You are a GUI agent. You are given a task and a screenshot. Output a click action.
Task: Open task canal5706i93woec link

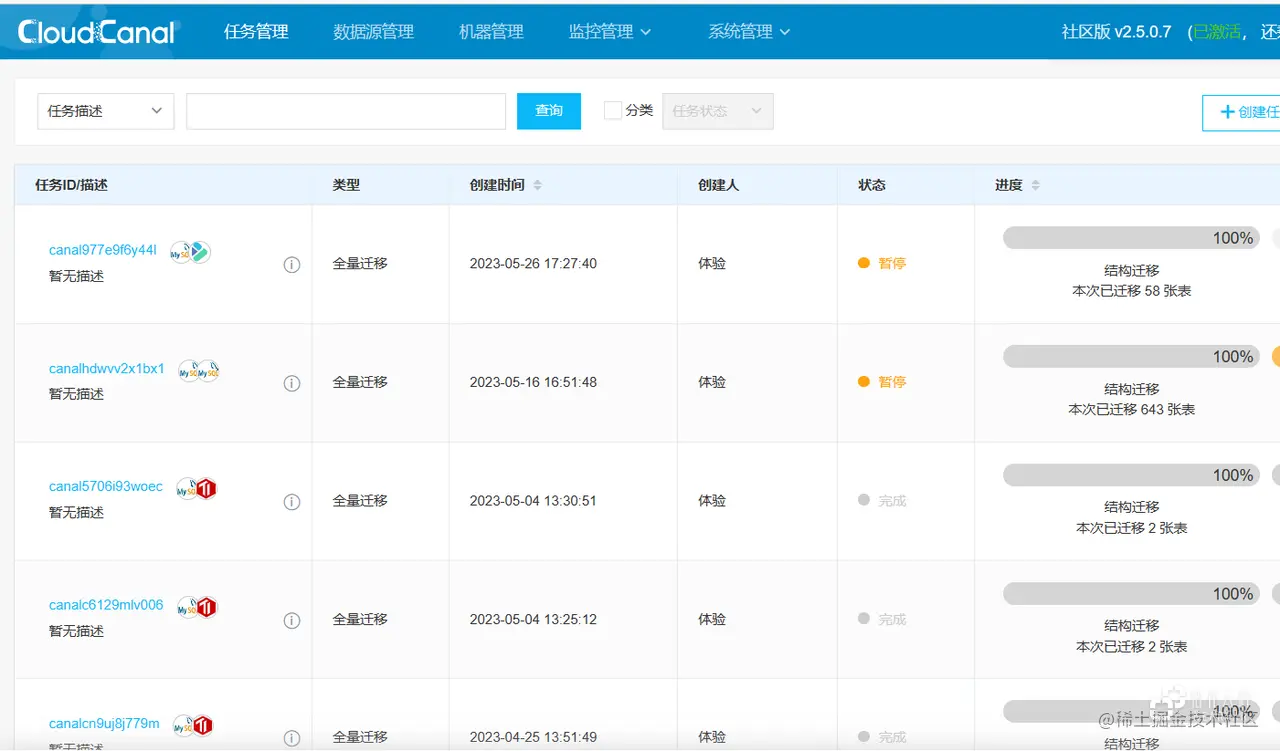pos(106,487)
